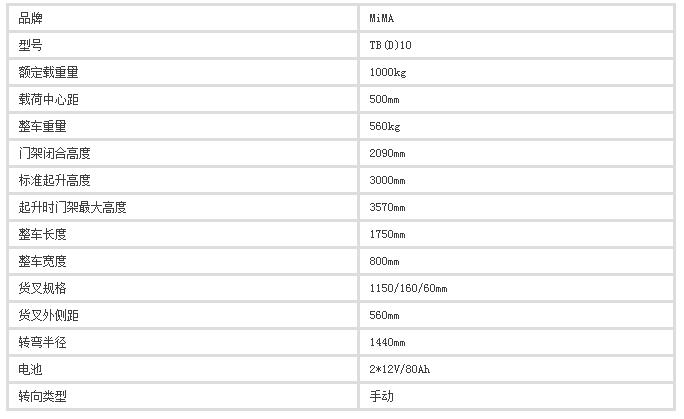Image resolution: width=684 pixels, height=419 pixels.
Task: Select the 2*12V/80Ah battery value
Action: [x=400, y=370]
